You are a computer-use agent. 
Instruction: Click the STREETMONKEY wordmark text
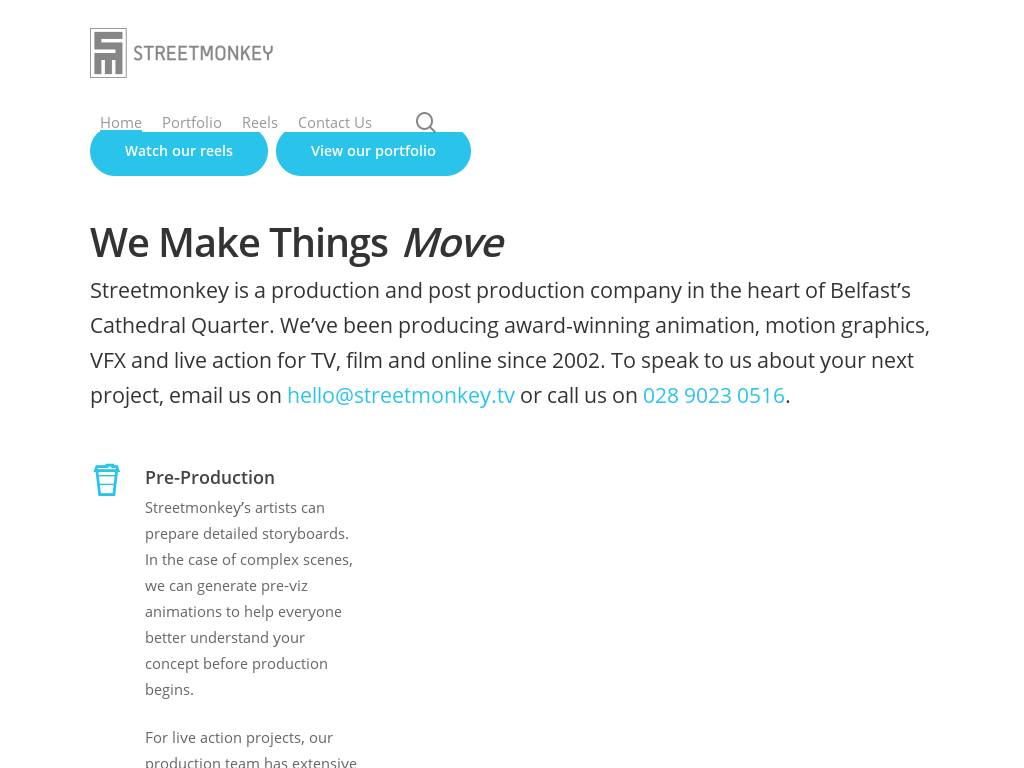tap(203, 53)
